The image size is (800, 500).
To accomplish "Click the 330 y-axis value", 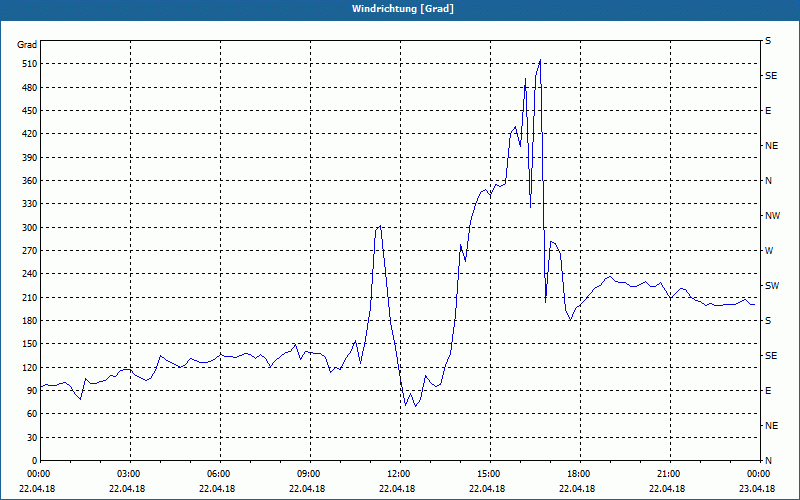I will click(x=30, y=204).
